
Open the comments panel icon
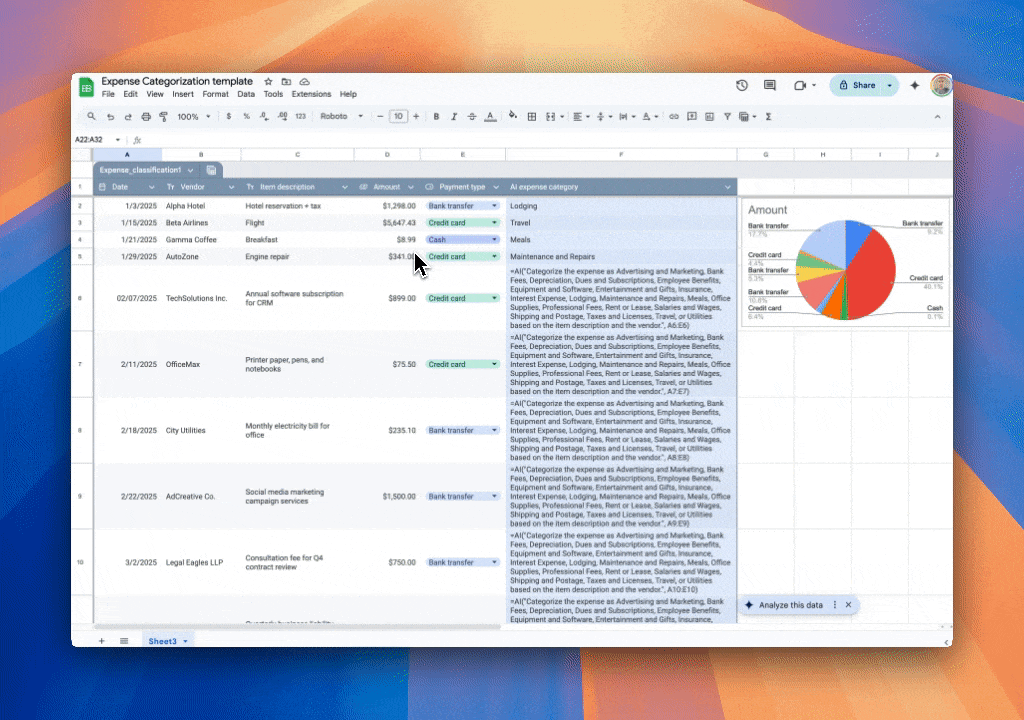[x=769, y=86]
